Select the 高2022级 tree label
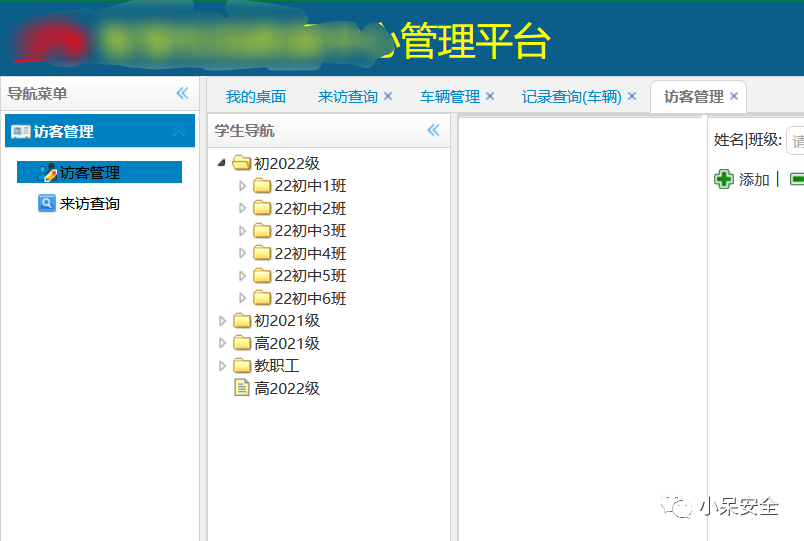The height and width of the screenshot is (541, 804). click(x=287, y=388)
